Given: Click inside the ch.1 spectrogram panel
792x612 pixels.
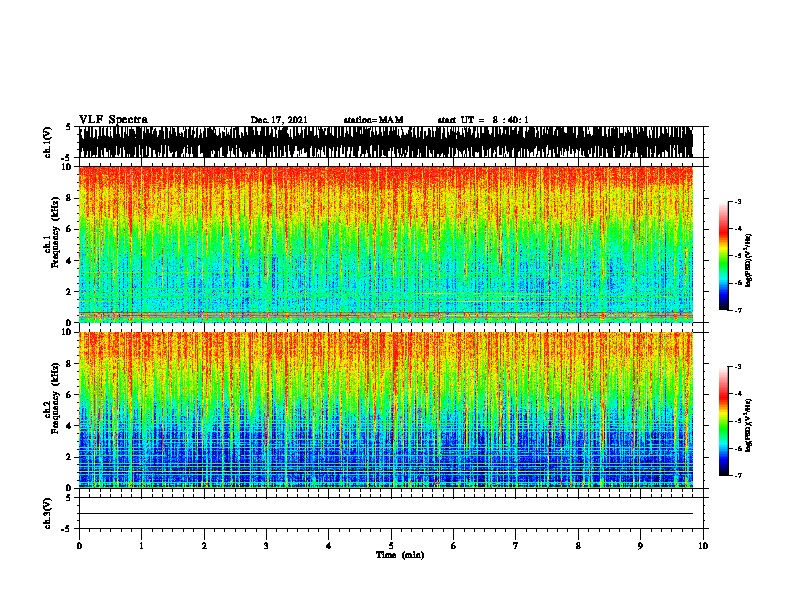Looking at the screenshot, I should [x=386, y=244].
